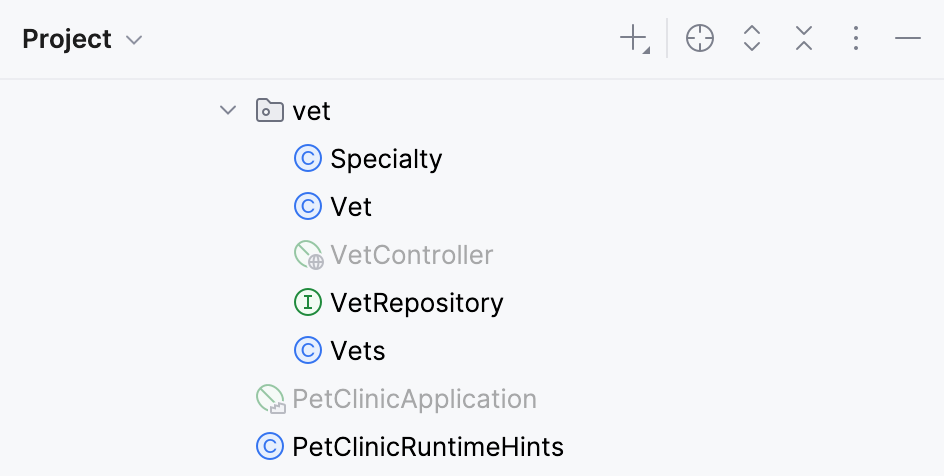Screen dimensions: 944x476
Task: Select PetClinicRuntimeHints in the tree
Action: [x=427, y=446]
